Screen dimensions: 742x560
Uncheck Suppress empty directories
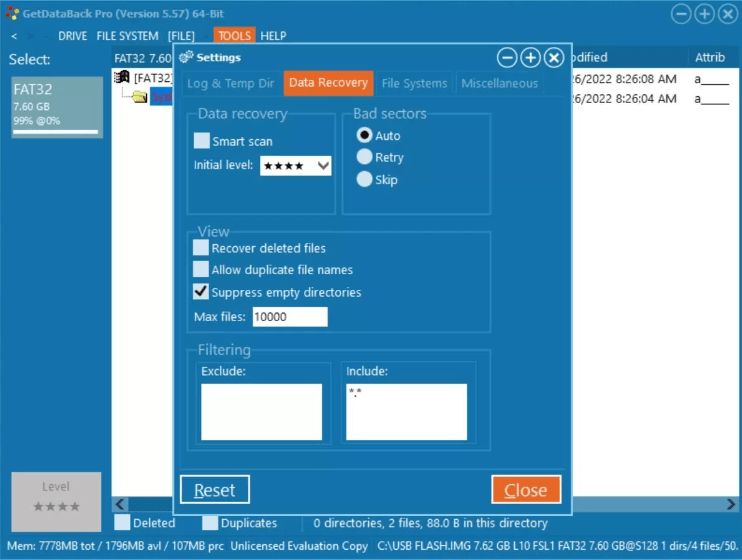[201, 291]
